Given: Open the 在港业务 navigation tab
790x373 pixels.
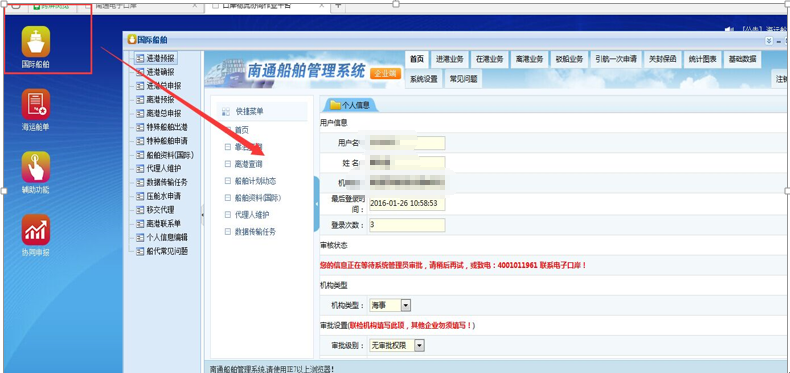Looking at the screenshot, I should [x=489, y=59].
